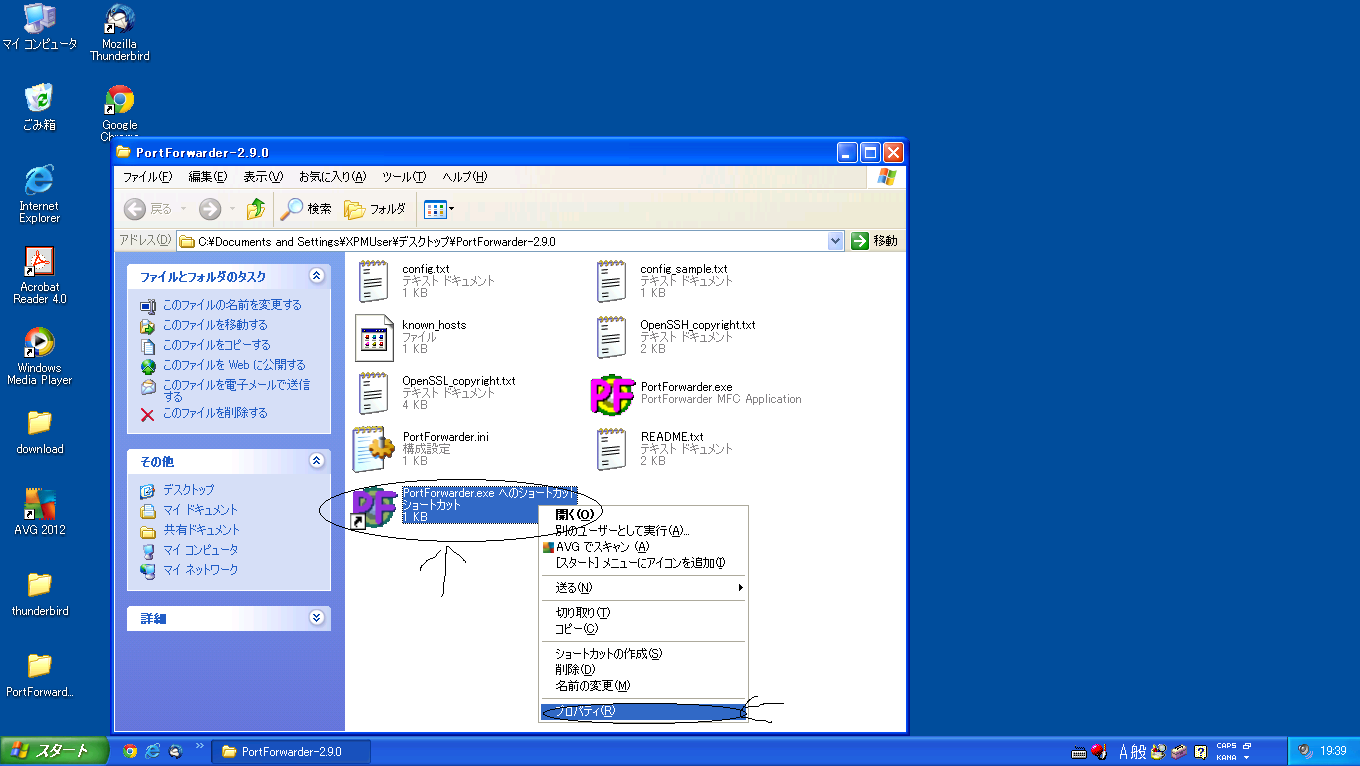Open the Tools (ツール) menu

404,177
